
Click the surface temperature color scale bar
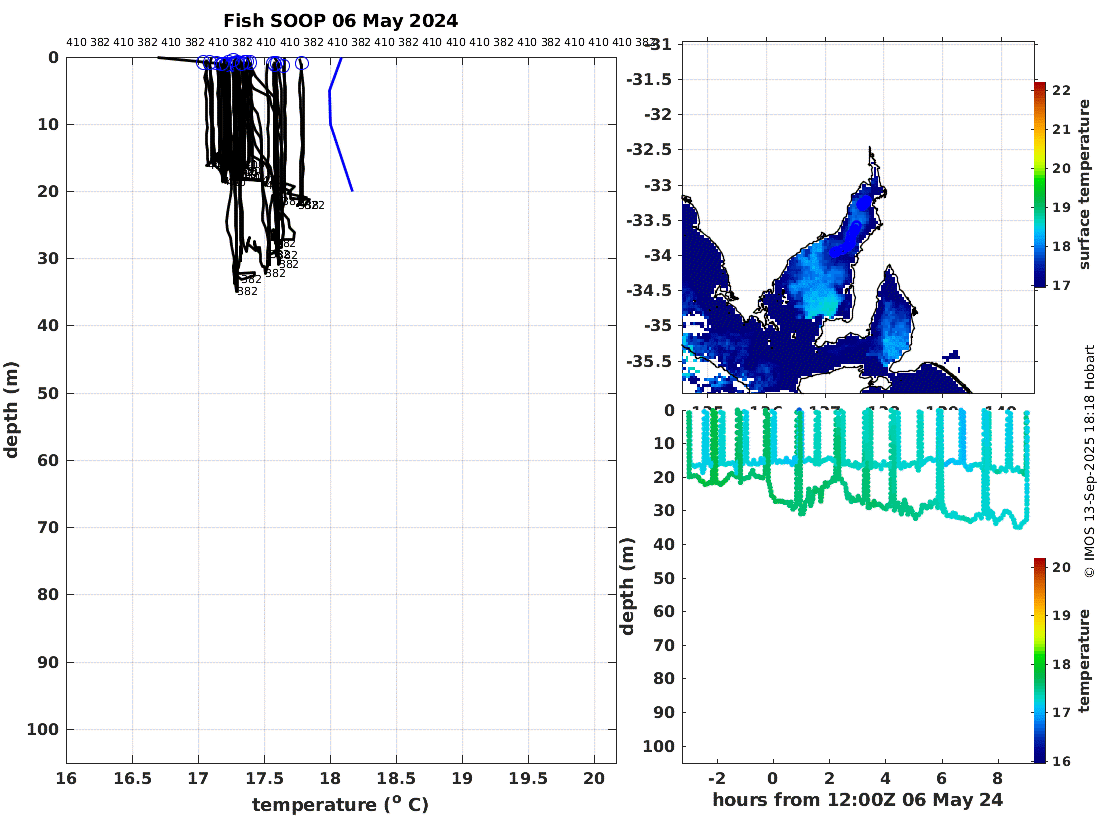point(1039,184)
